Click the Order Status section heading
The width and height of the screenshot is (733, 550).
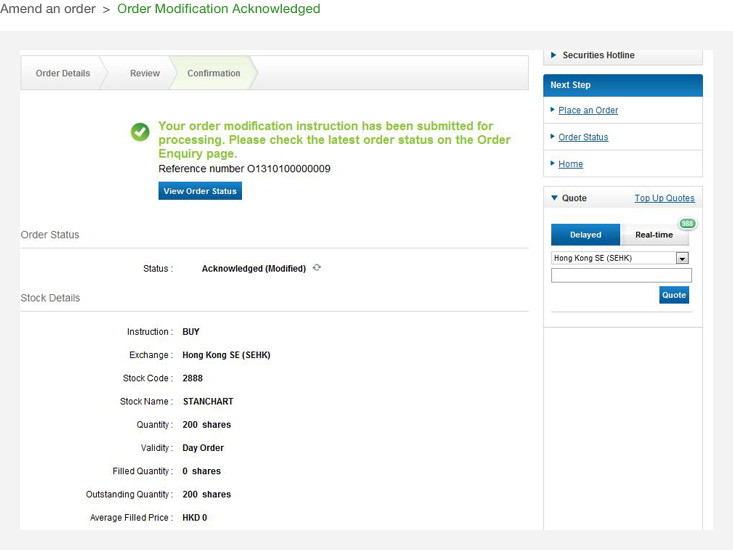click(x=50, y=235)
